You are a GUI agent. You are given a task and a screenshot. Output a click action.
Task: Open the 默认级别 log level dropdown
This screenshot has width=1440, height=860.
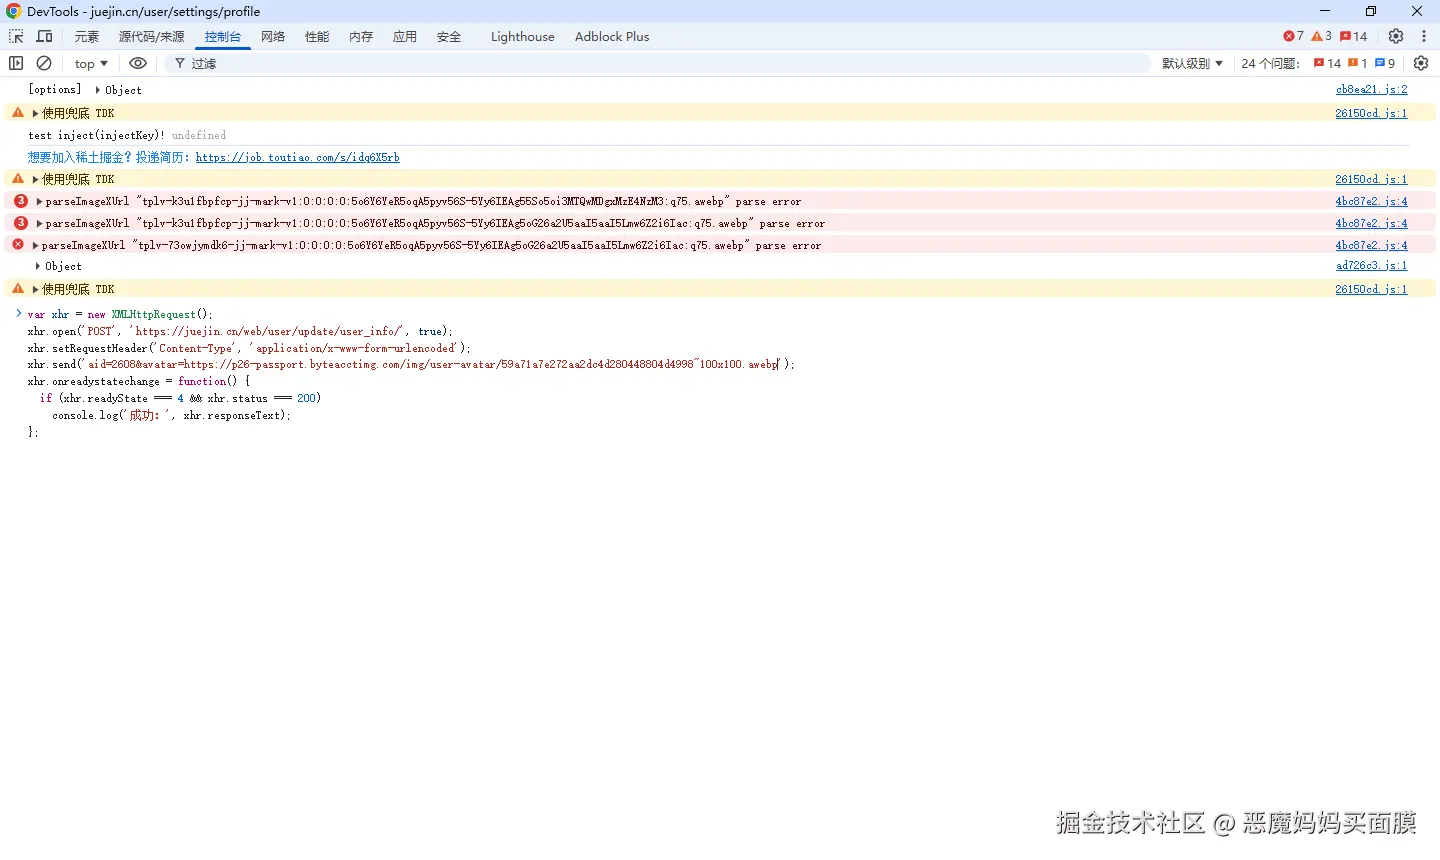click(x=1192, y=63)
